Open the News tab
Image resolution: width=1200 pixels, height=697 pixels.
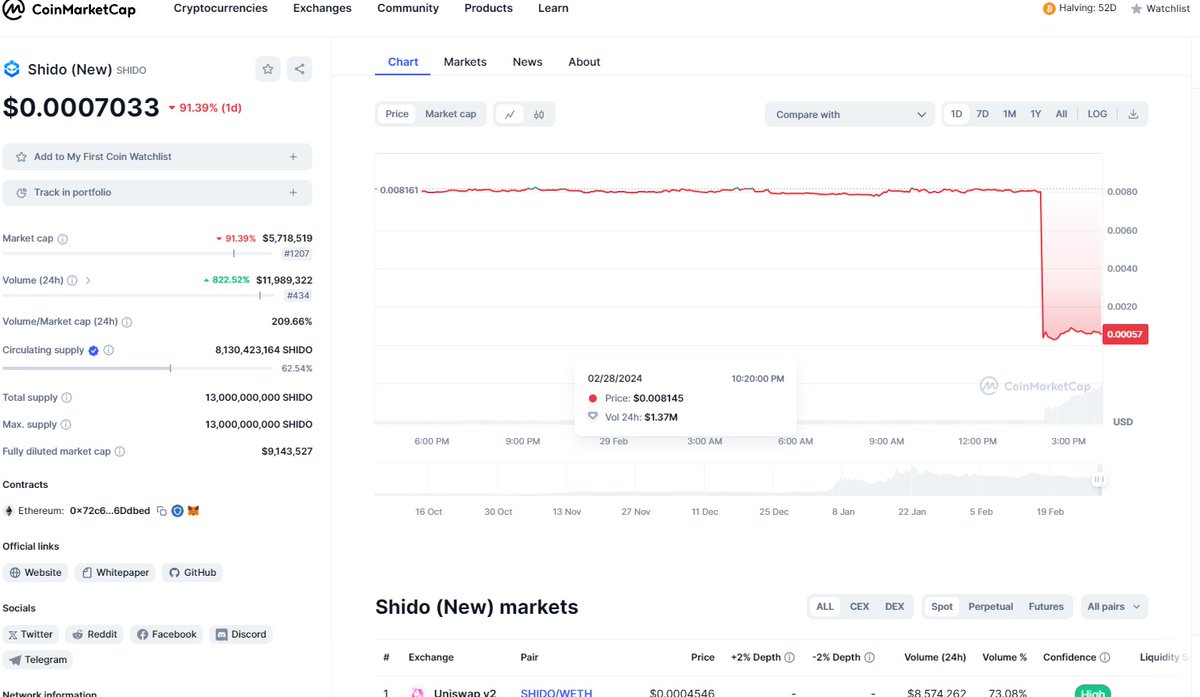(527, 62)
